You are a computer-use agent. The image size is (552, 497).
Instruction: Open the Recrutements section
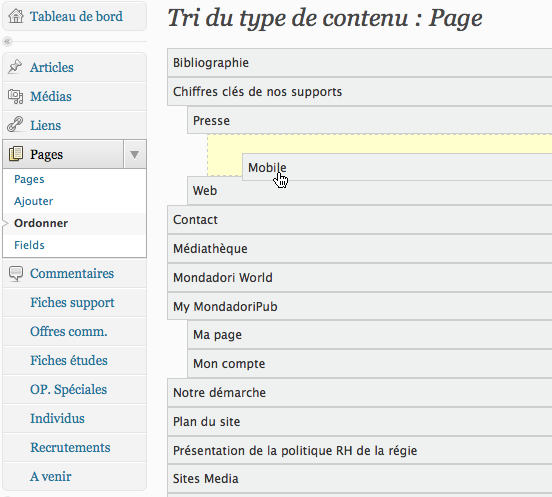(x=70, y=447)
